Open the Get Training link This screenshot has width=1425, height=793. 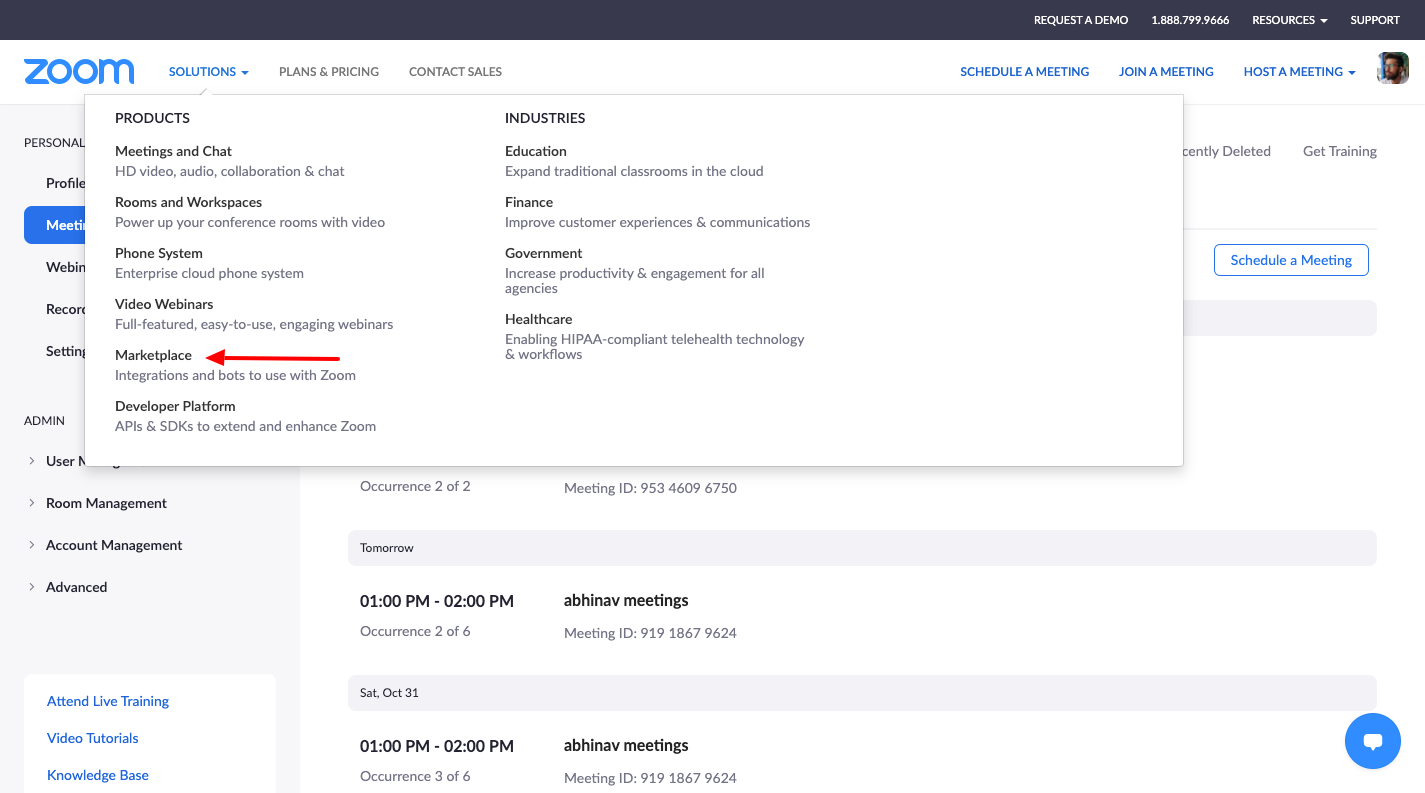[x=1340, y=151]
